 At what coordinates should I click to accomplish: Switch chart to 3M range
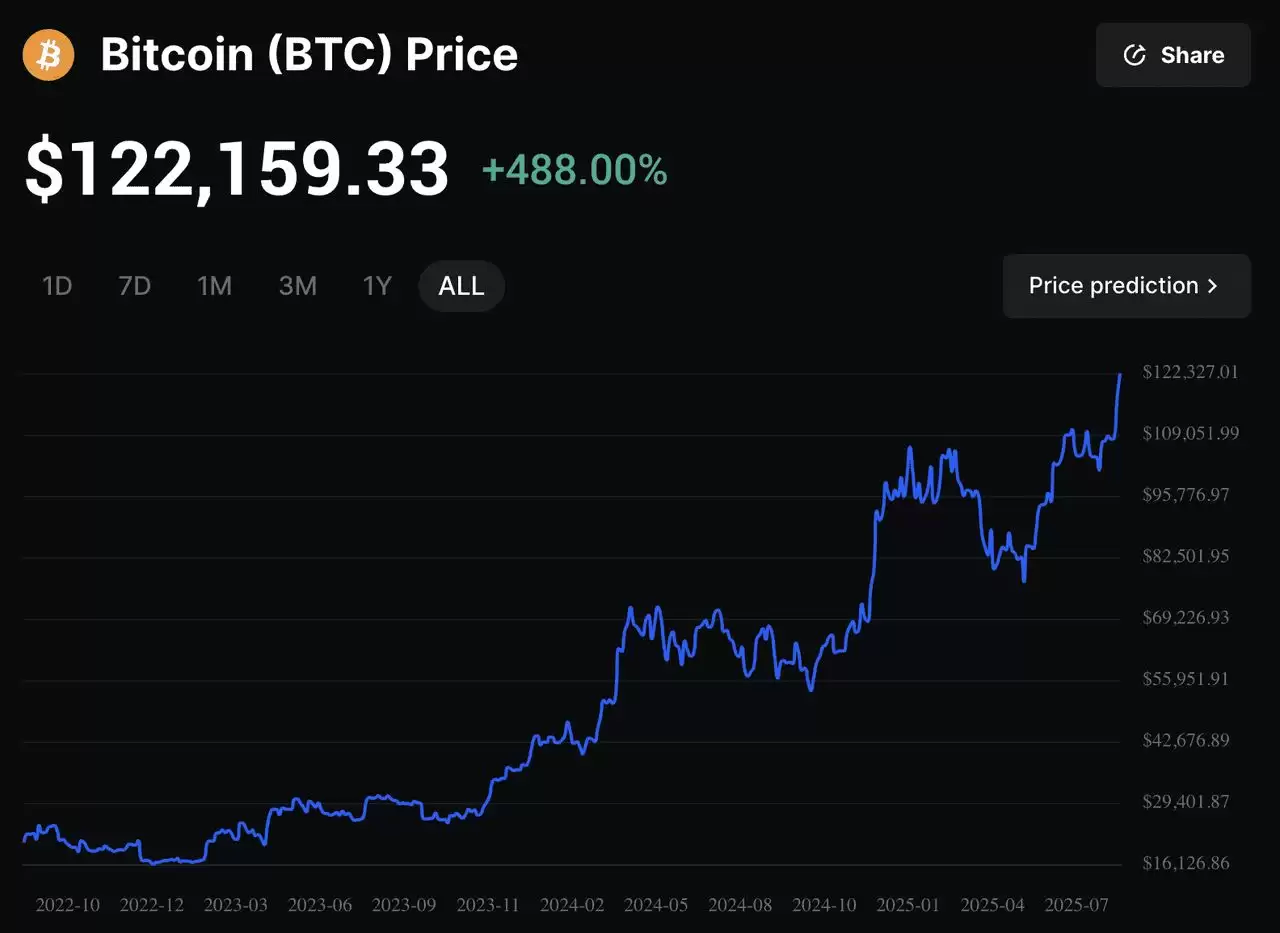pos(297,286)
